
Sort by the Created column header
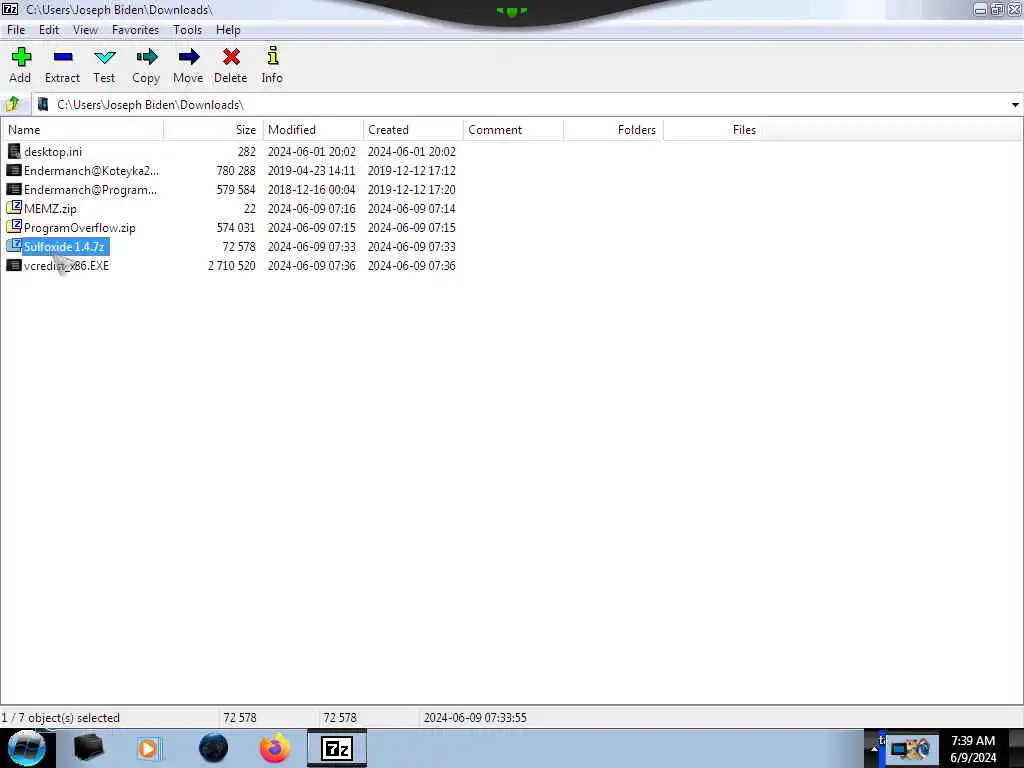(413, 130)
